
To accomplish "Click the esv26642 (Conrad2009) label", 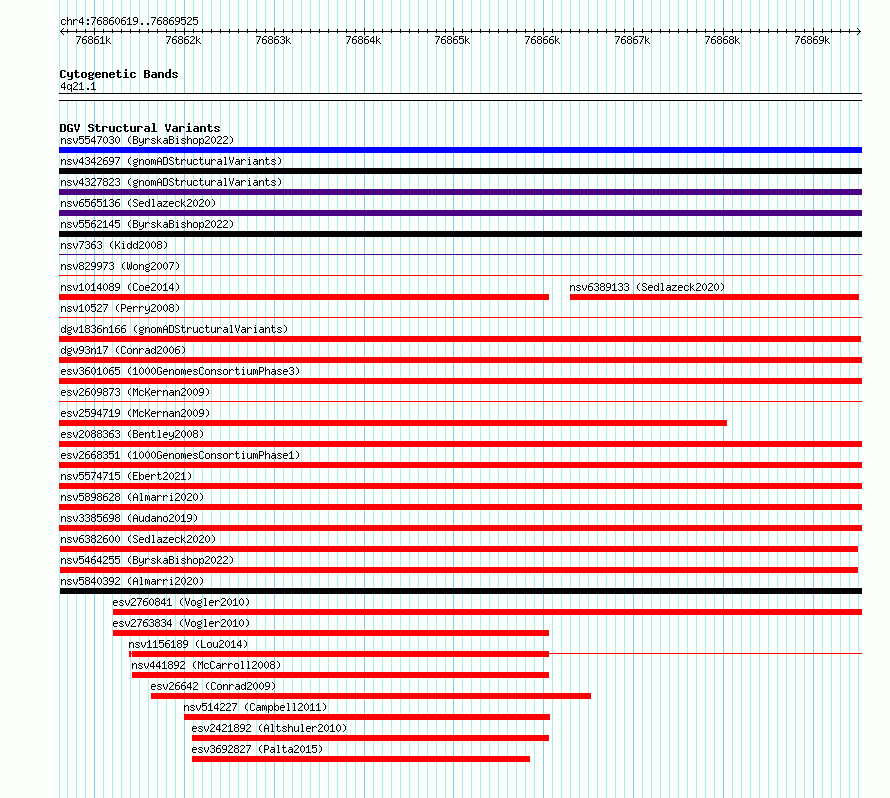I will click(x=213, y=686).
